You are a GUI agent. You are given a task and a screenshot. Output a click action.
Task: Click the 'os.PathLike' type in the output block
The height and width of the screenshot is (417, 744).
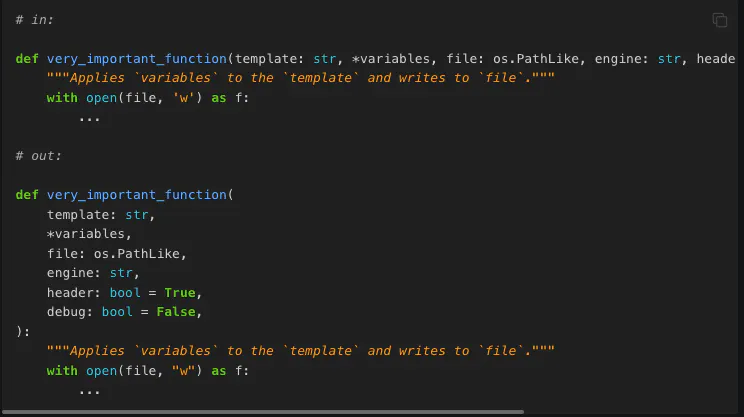tap(137, 254)
